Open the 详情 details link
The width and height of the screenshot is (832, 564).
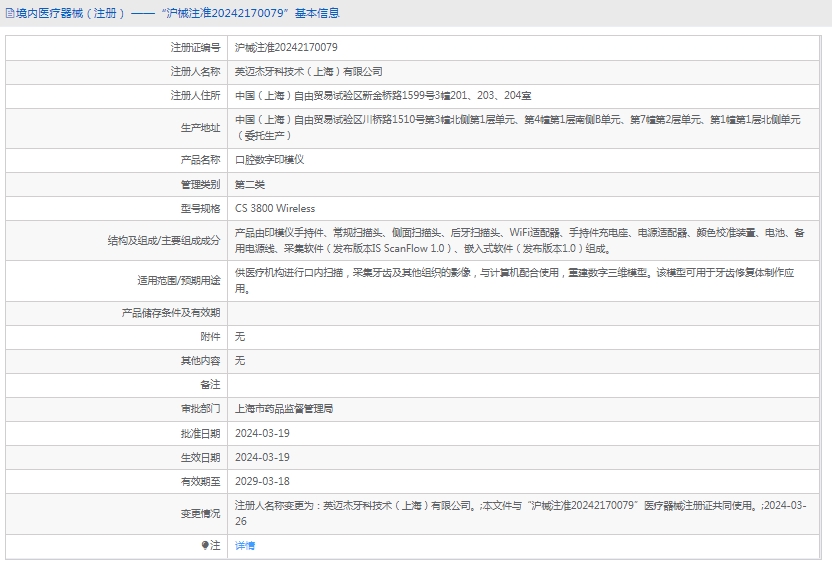click(245, 546)
